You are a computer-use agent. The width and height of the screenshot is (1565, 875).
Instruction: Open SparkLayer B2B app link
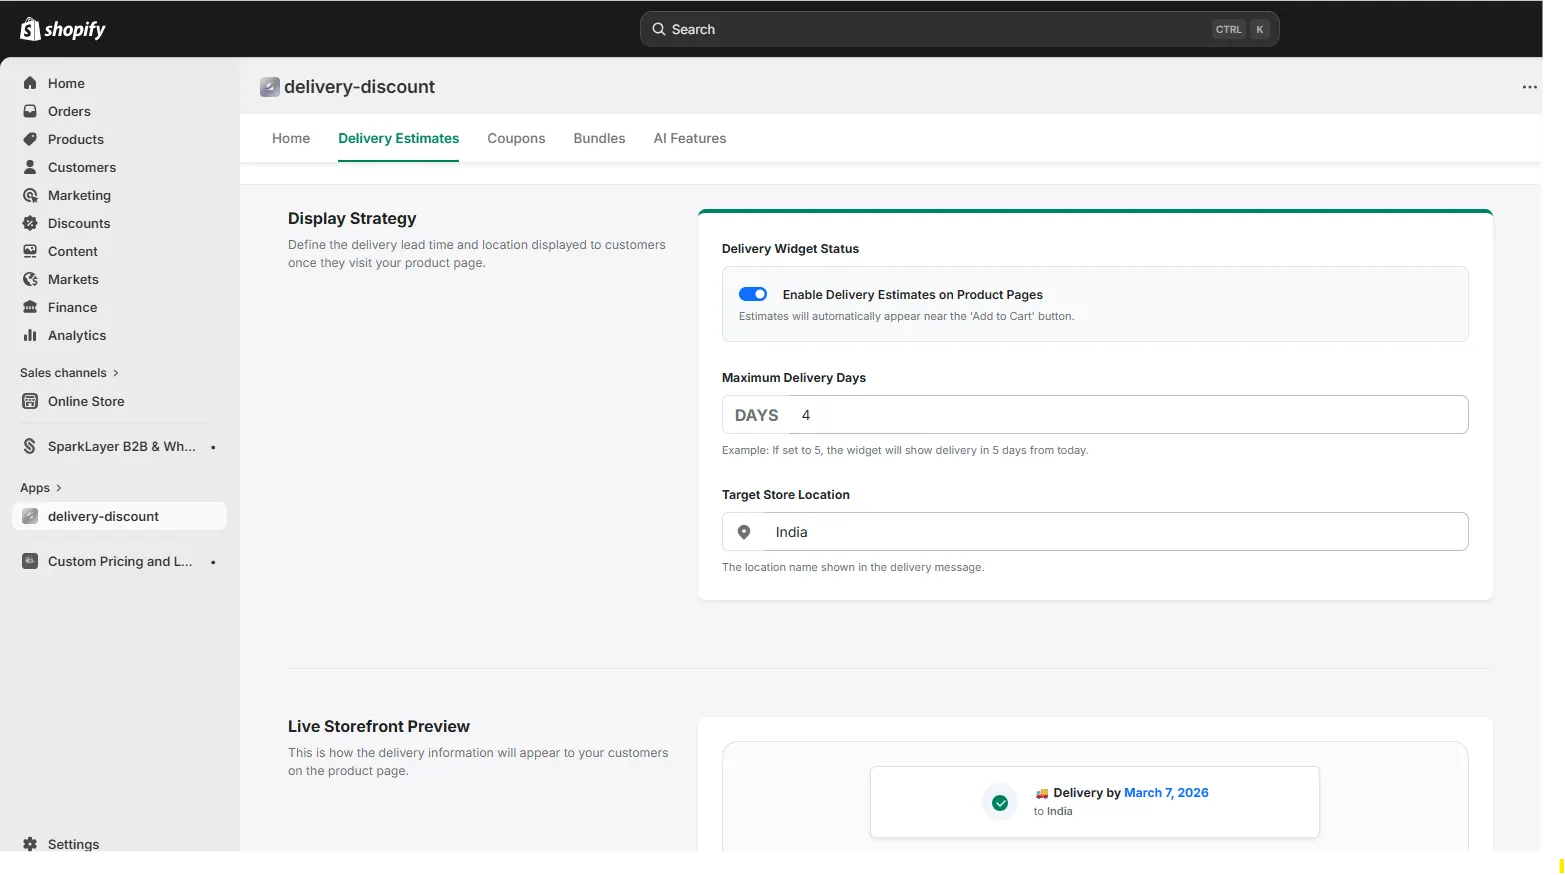click(x=120, y=446)
